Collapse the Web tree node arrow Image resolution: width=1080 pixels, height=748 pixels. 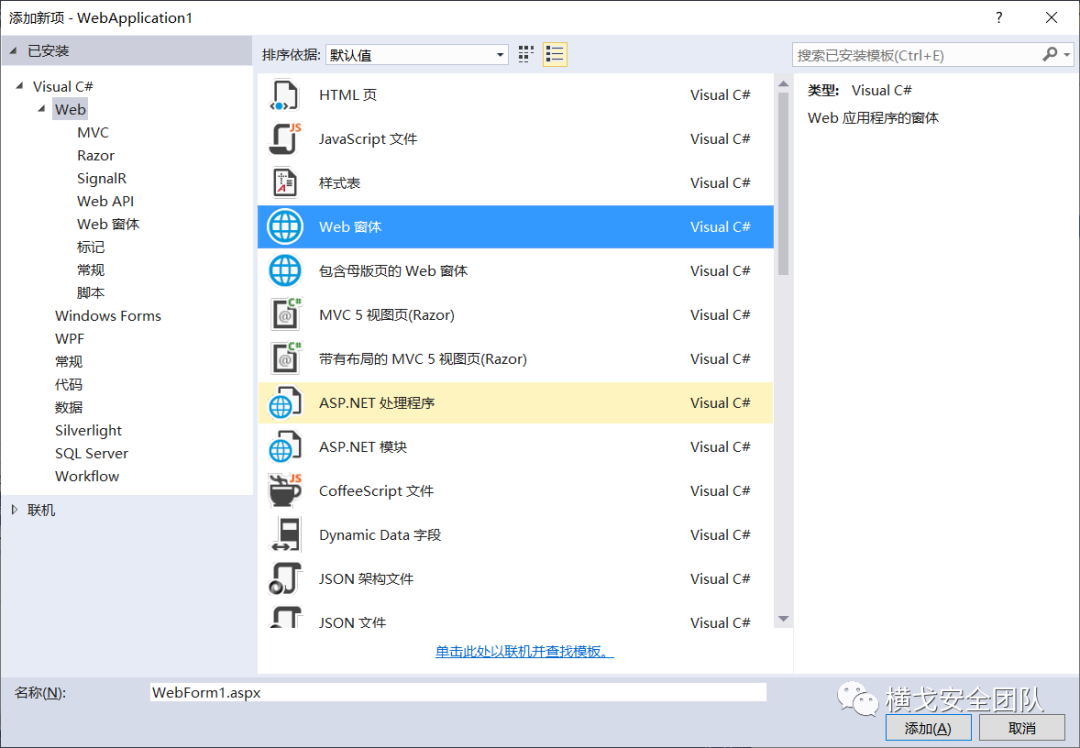click(41, 109)
